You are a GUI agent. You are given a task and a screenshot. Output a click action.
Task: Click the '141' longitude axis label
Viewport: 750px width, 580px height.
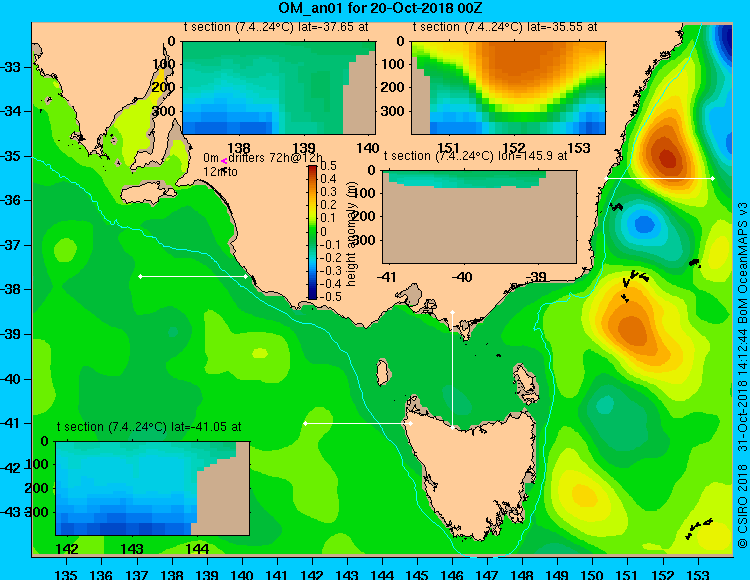tap(277, 575)
